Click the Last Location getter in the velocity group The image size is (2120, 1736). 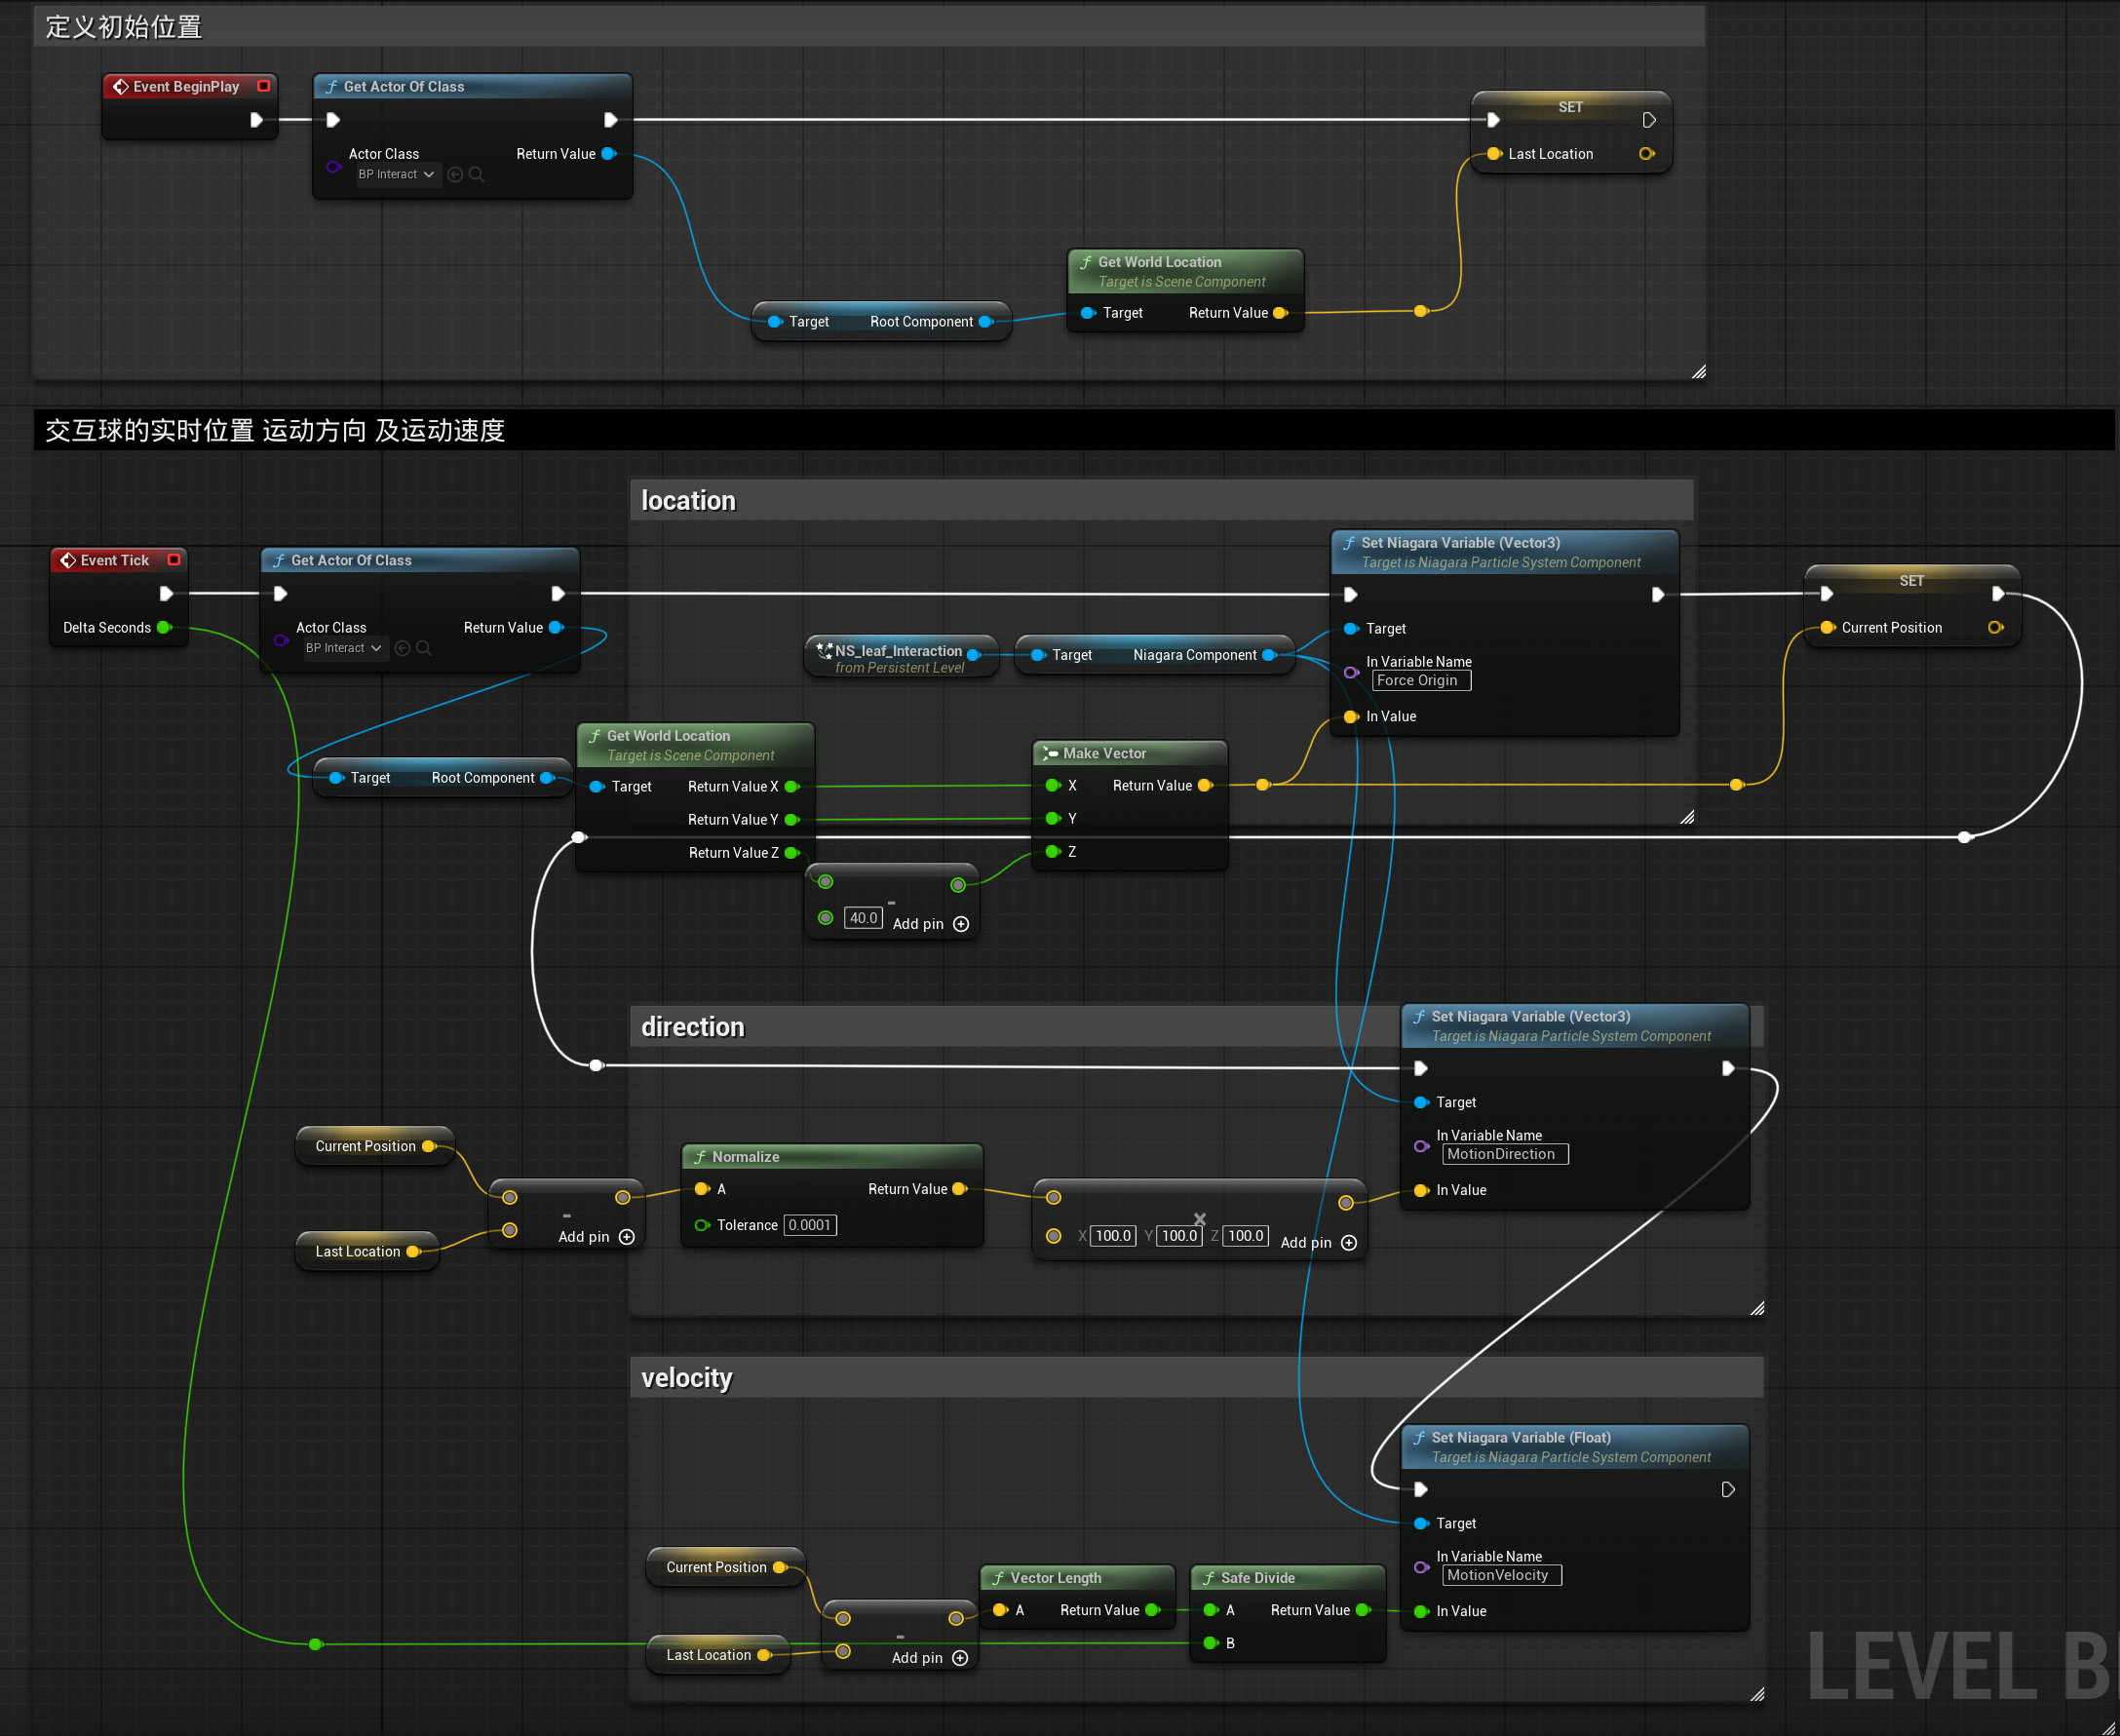coord(719,1655)
